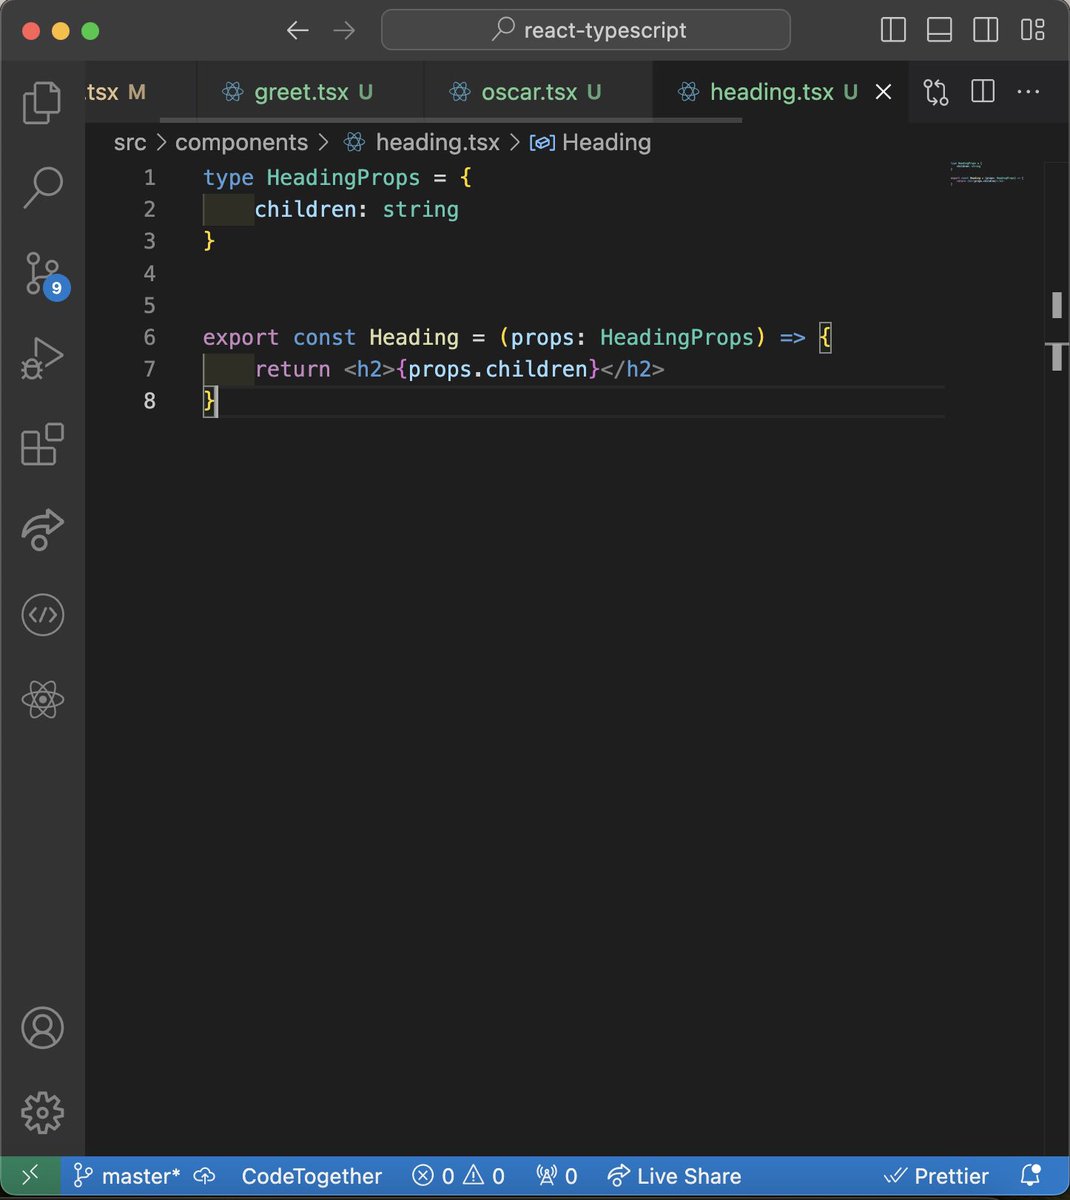Open Source Control view with 9 badge
1070x1200 pixels.
pyautogui.click(x=44, y=274)
